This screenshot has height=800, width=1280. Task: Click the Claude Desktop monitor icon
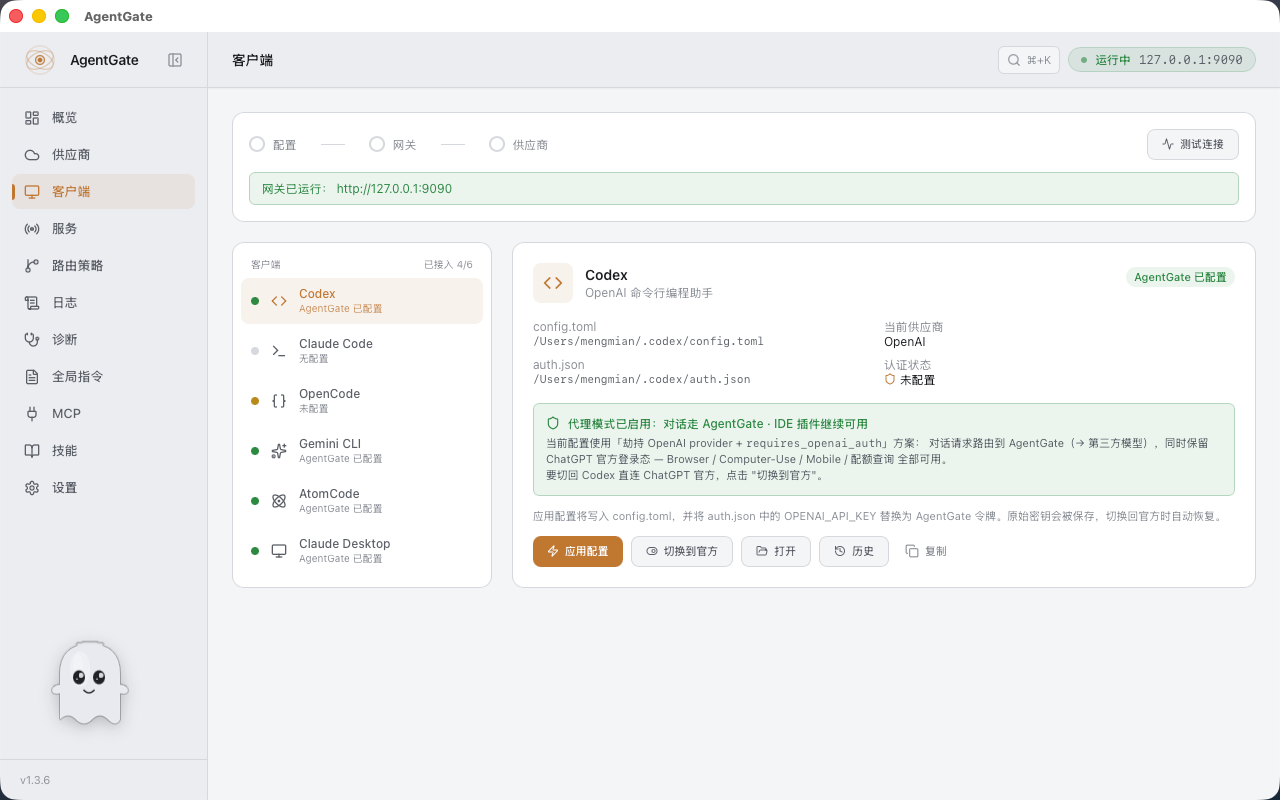279,551
